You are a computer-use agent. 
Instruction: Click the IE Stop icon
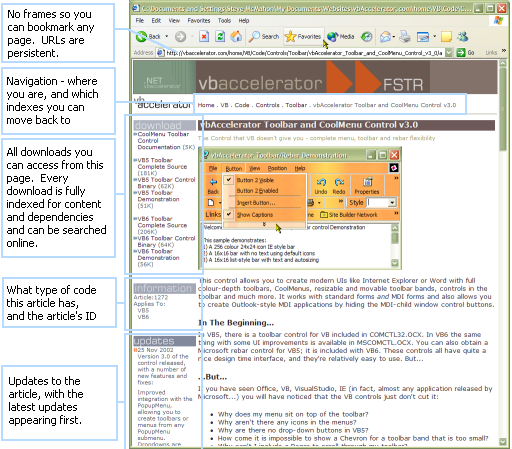click(204, 36)
